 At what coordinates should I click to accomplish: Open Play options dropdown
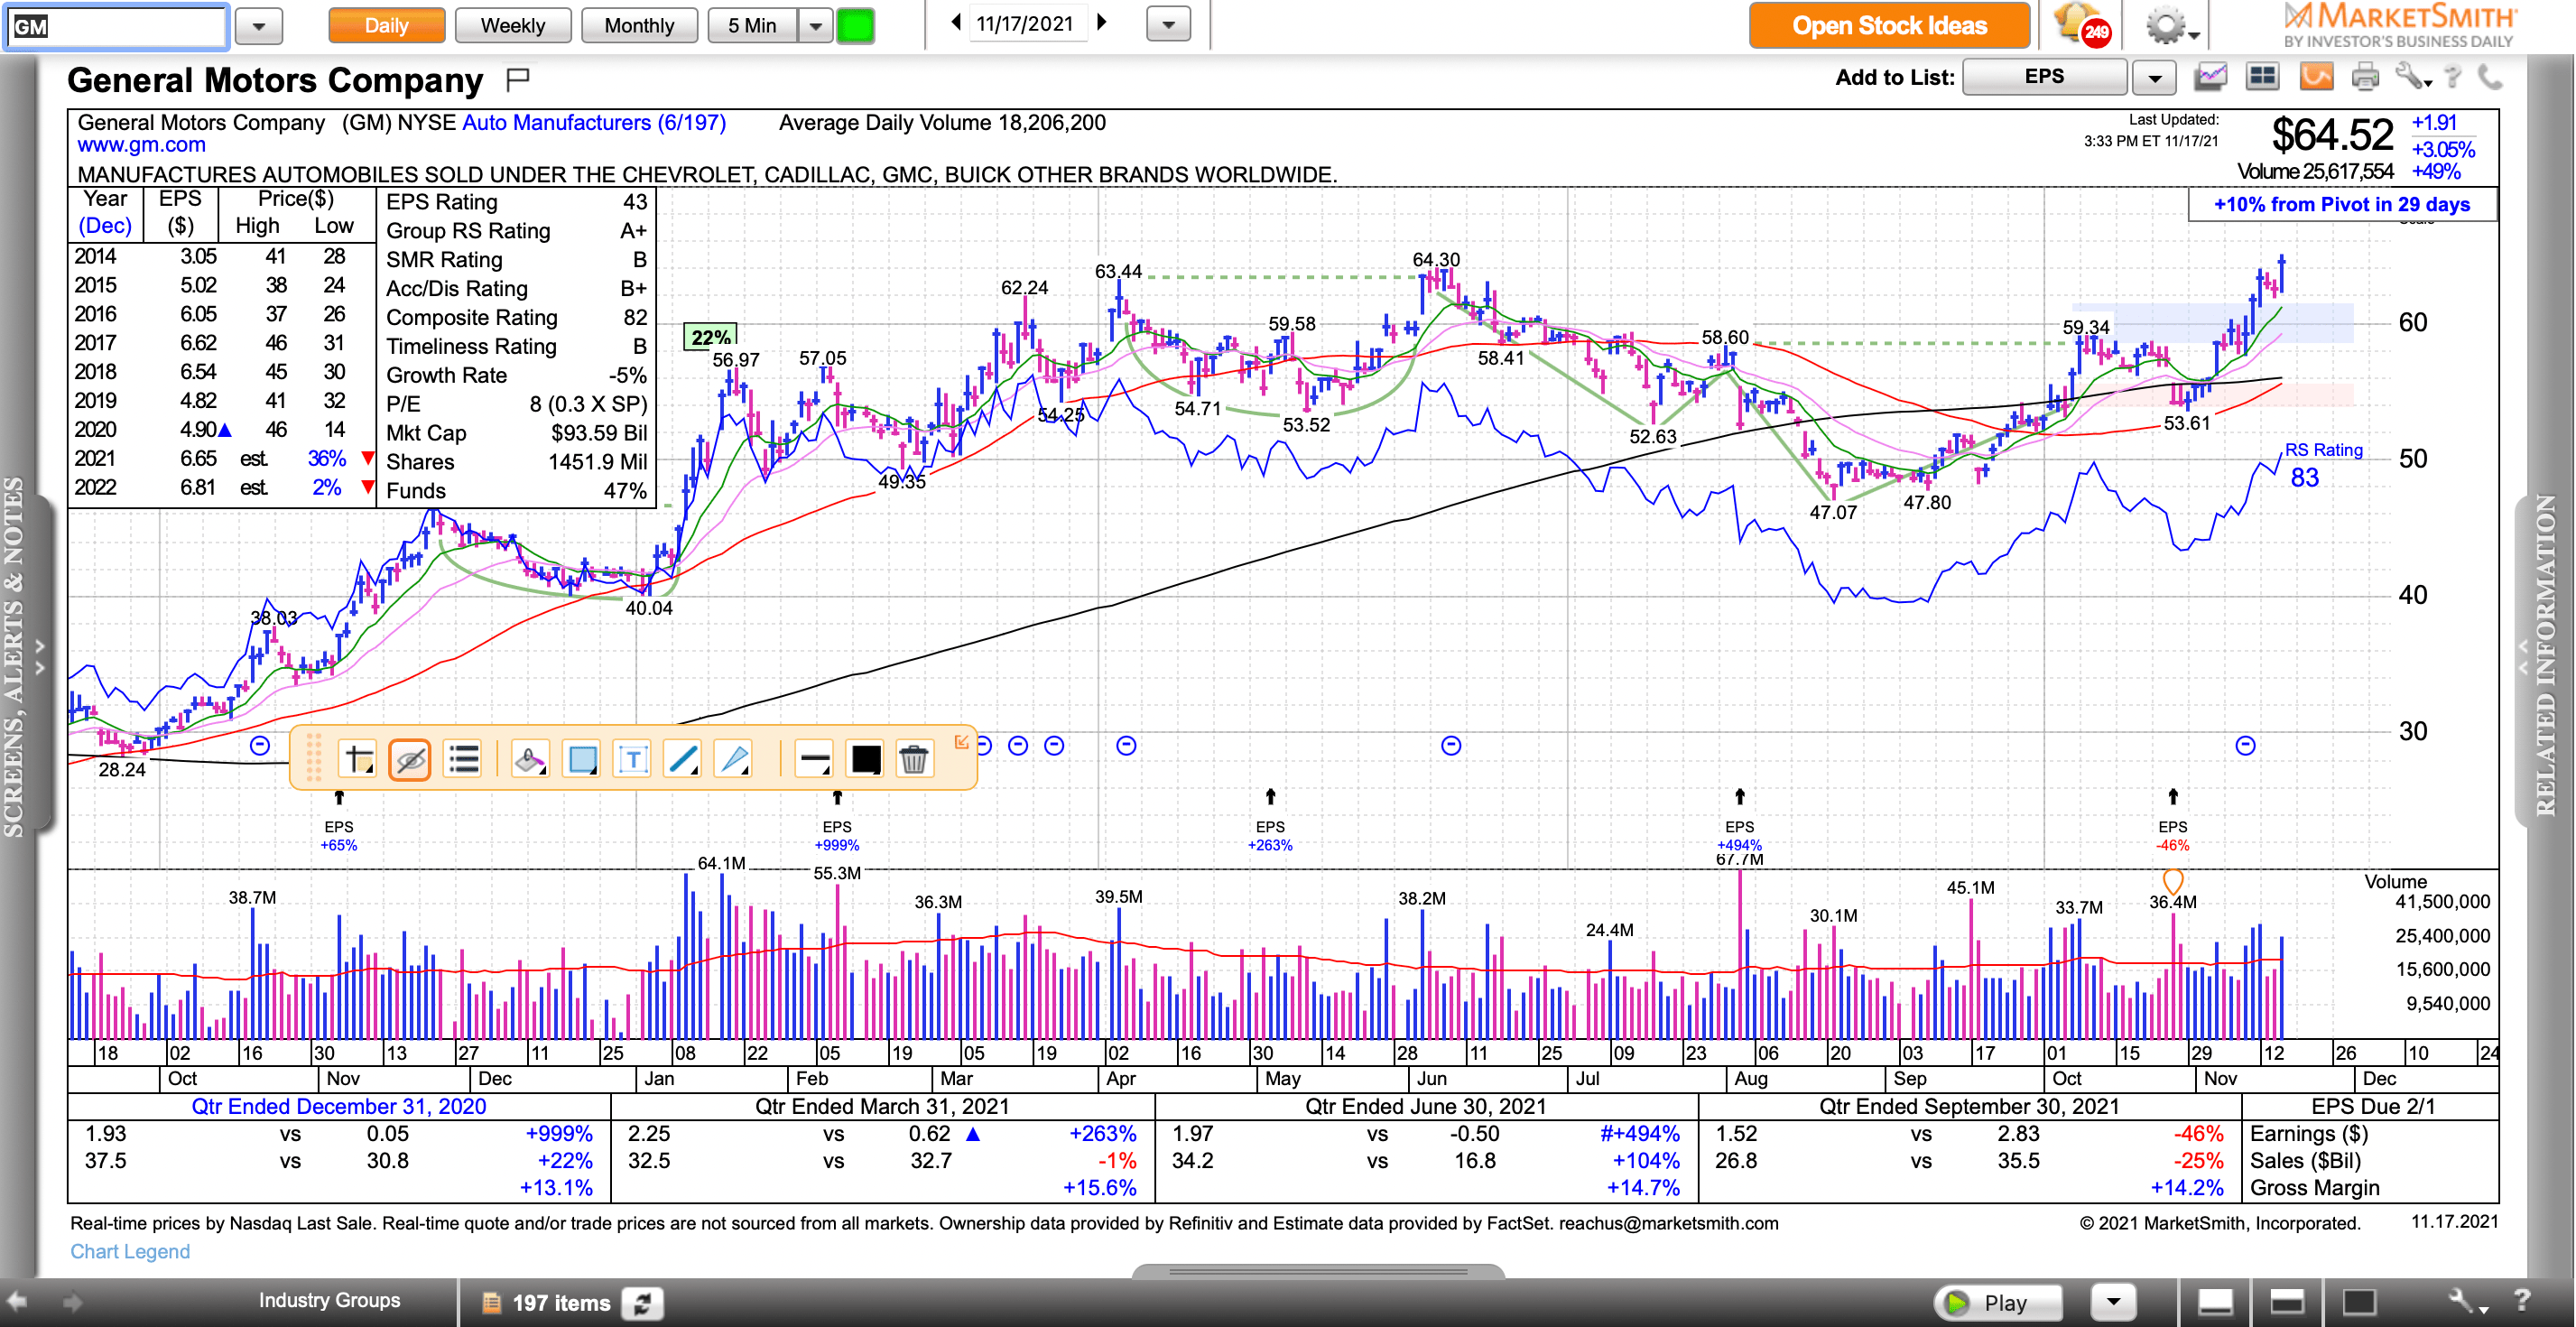pyautogui.click(x=2113, y=1301)
